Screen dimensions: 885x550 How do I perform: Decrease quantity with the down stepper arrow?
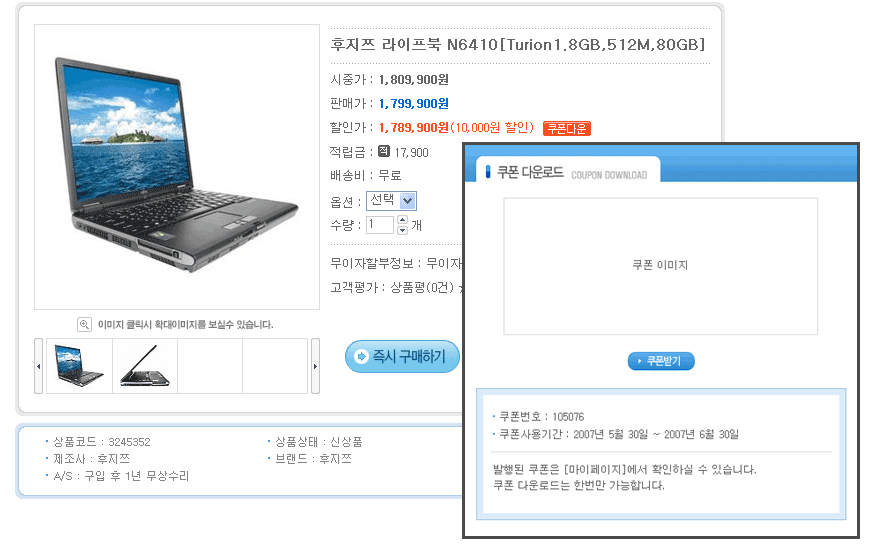coord(402,230)
